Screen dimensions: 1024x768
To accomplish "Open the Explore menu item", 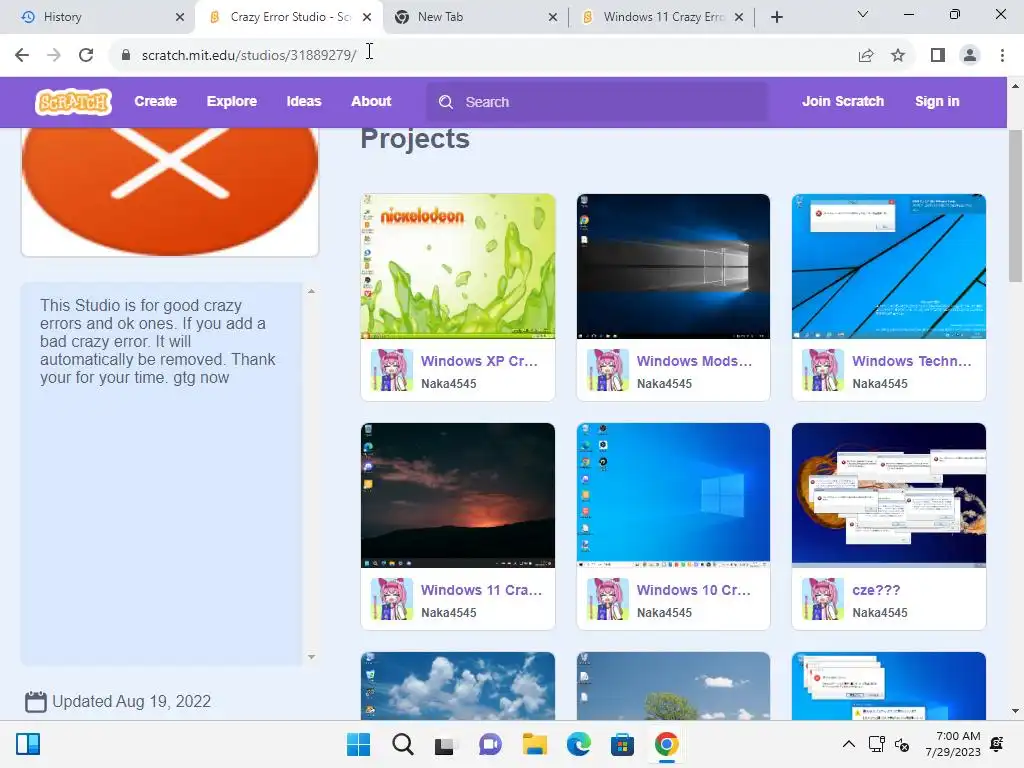I will (x=232, y=101).
